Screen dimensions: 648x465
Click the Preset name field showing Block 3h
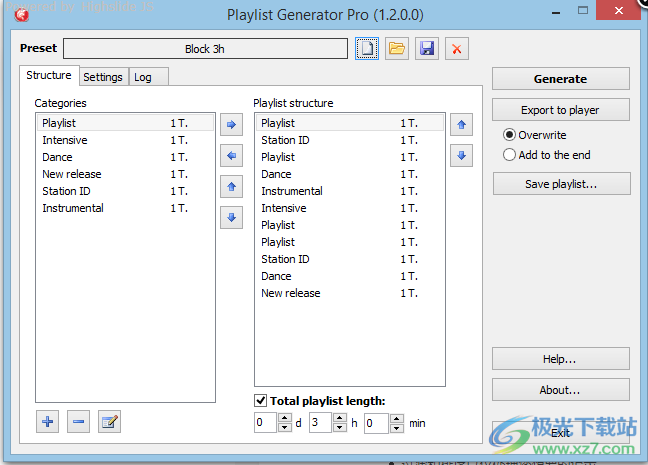tap(205, 49)
